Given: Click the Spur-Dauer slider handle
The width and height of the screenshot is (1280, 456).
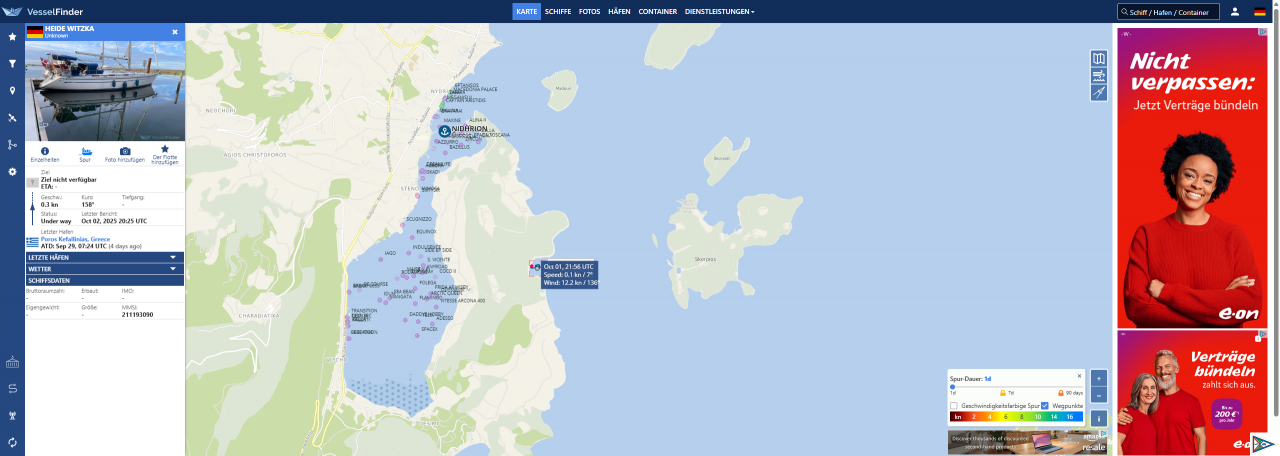Looking at the screenshot, I should pos(953,386).
